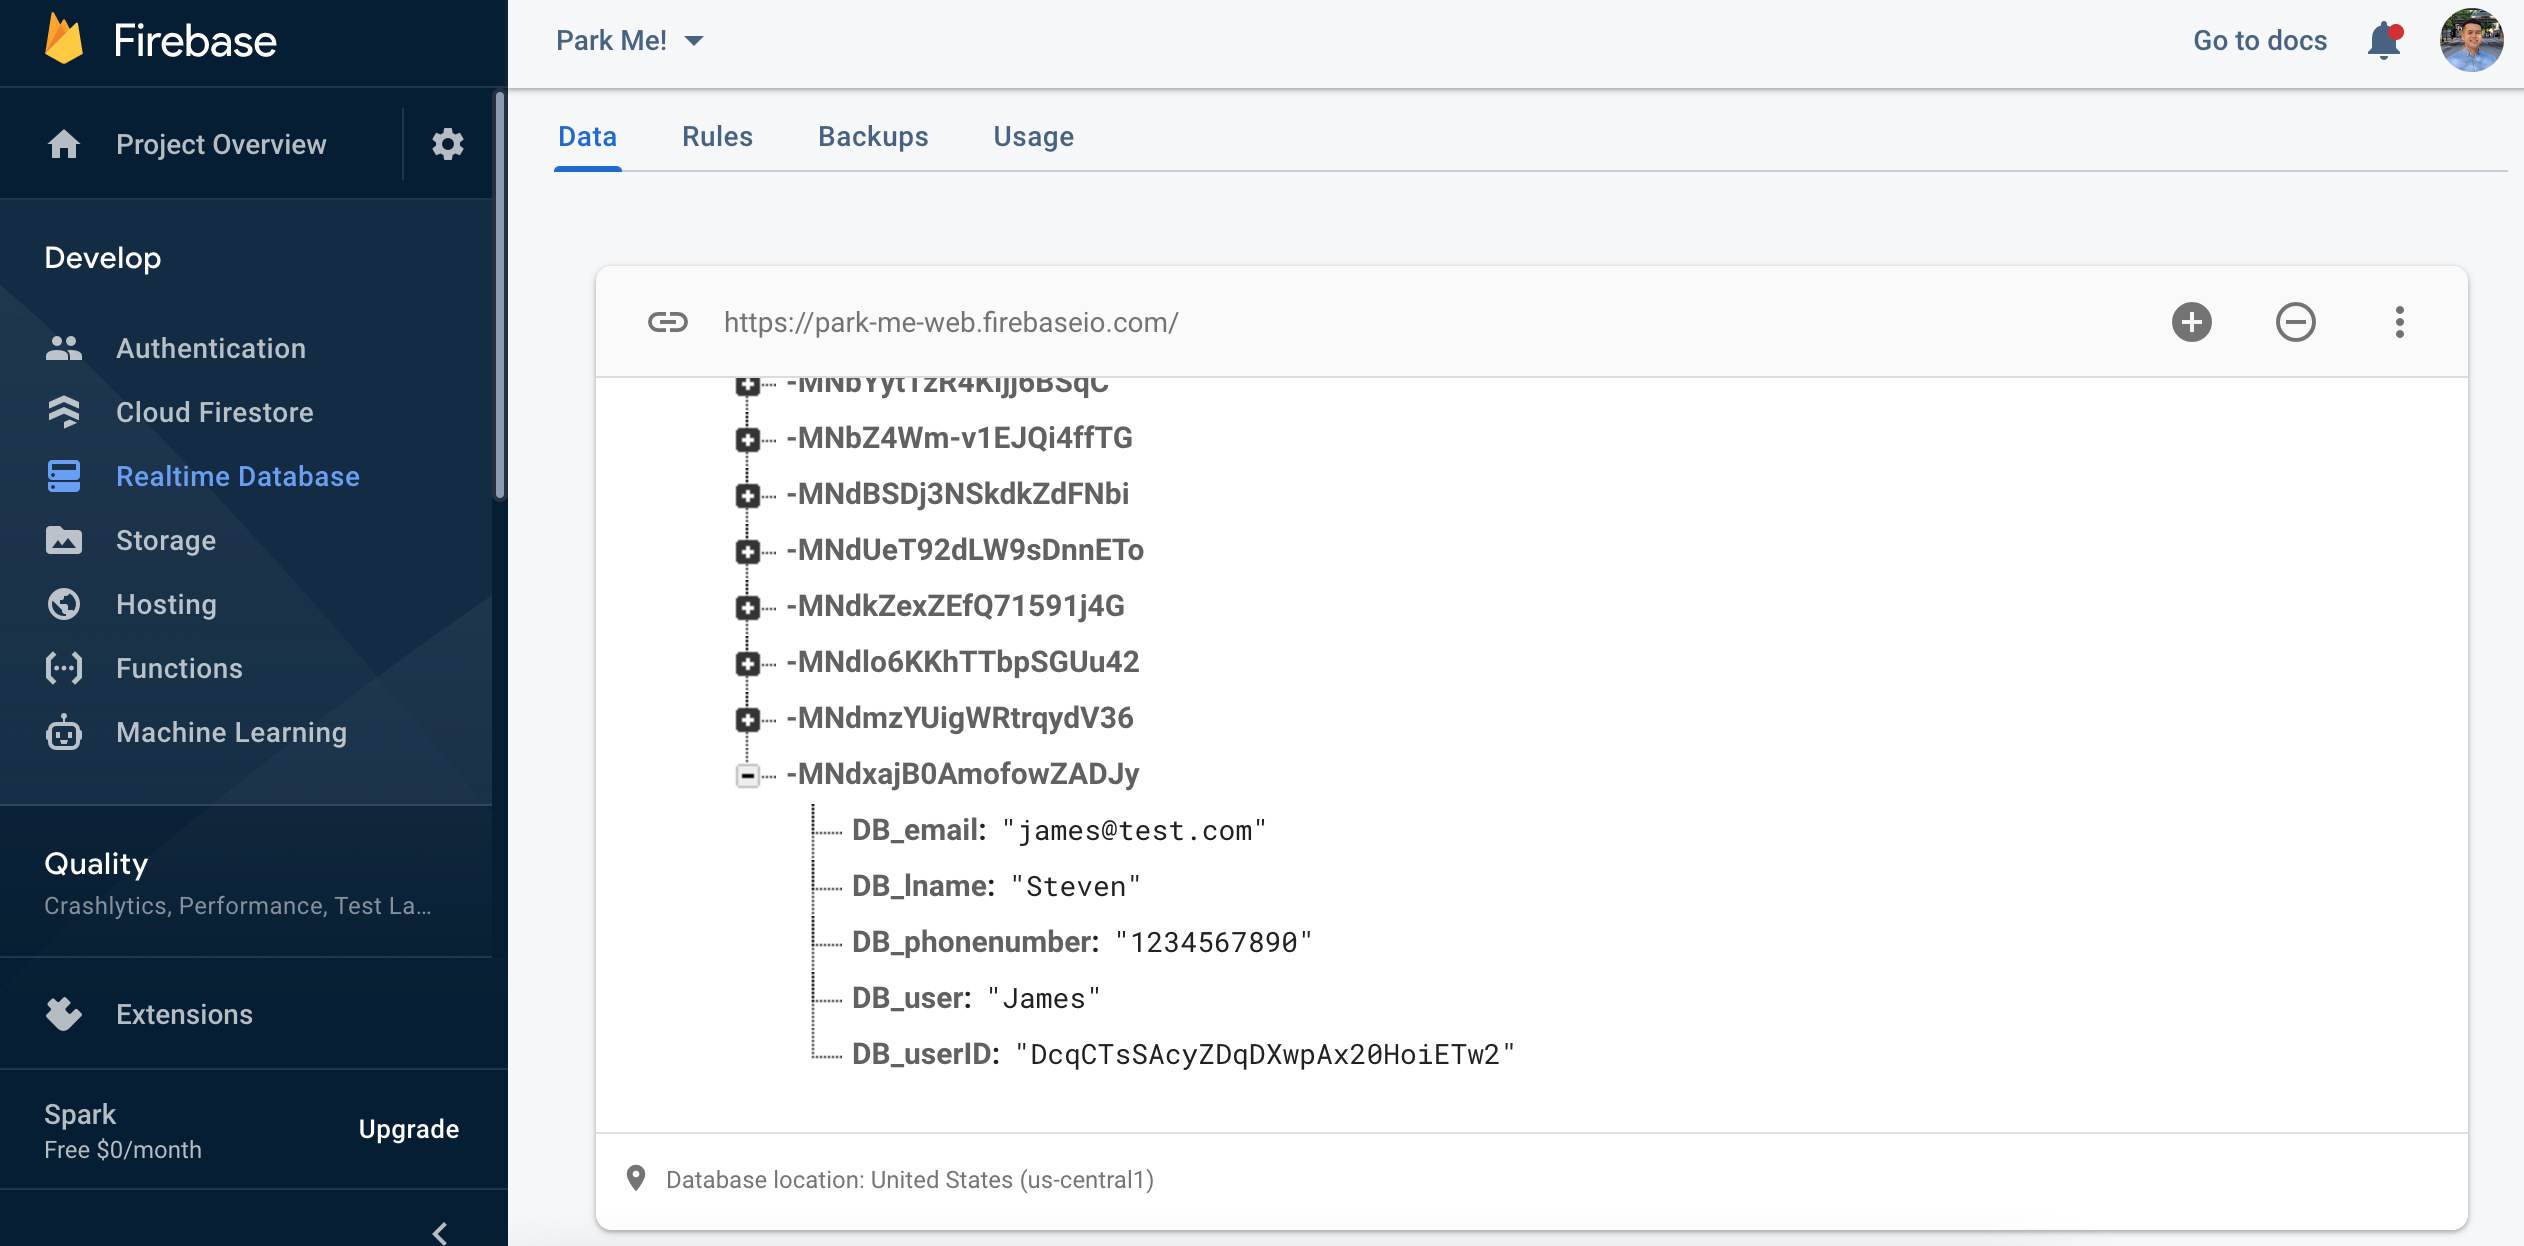Viewport: 2524px width, 1246px height.
Task: Click the Authentication people icon
Action: [x=64, y=348]
